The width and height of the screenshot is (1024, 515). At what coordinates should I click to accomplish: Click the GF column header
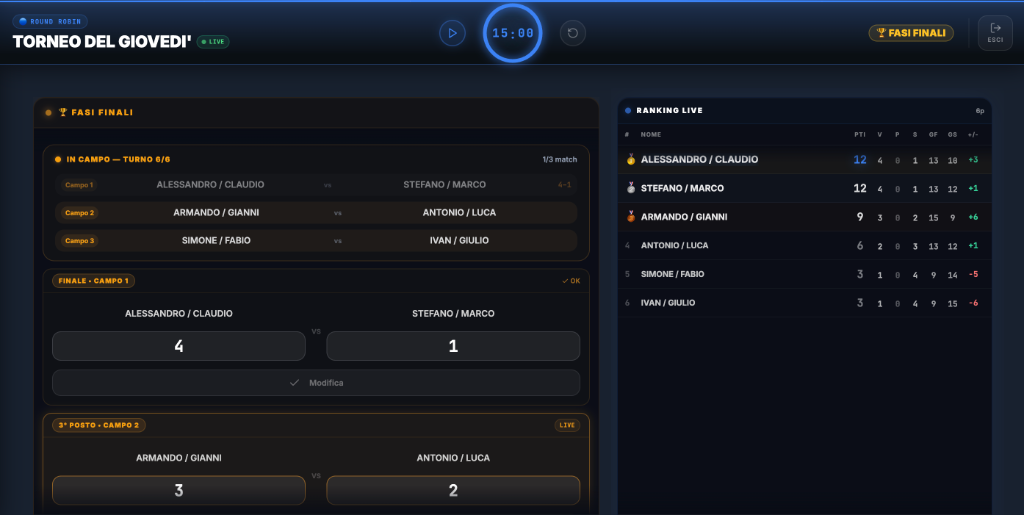pyautogui.click(x=933, y=134)
